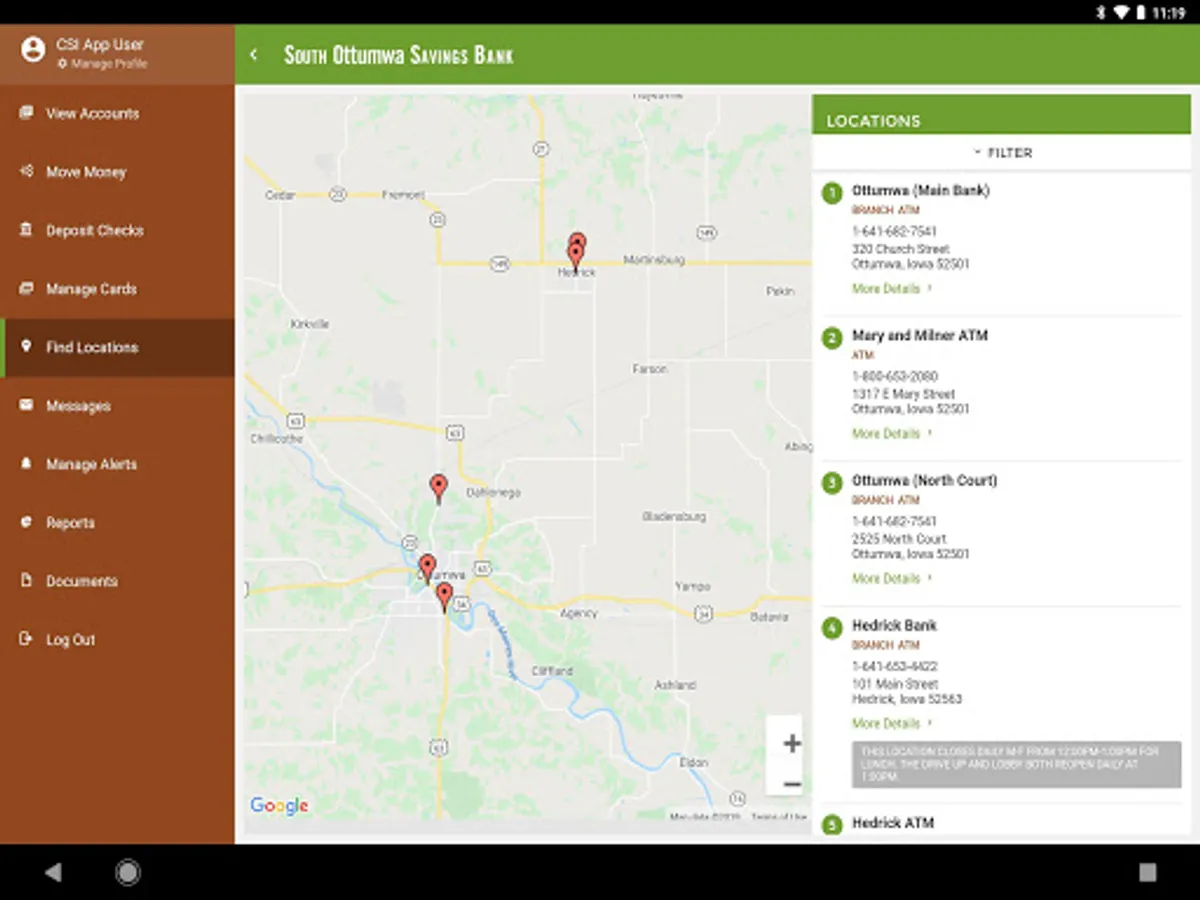Click the Google logo on the map
The width and height of the screenshot is (1200, 900).
point(279,806)
